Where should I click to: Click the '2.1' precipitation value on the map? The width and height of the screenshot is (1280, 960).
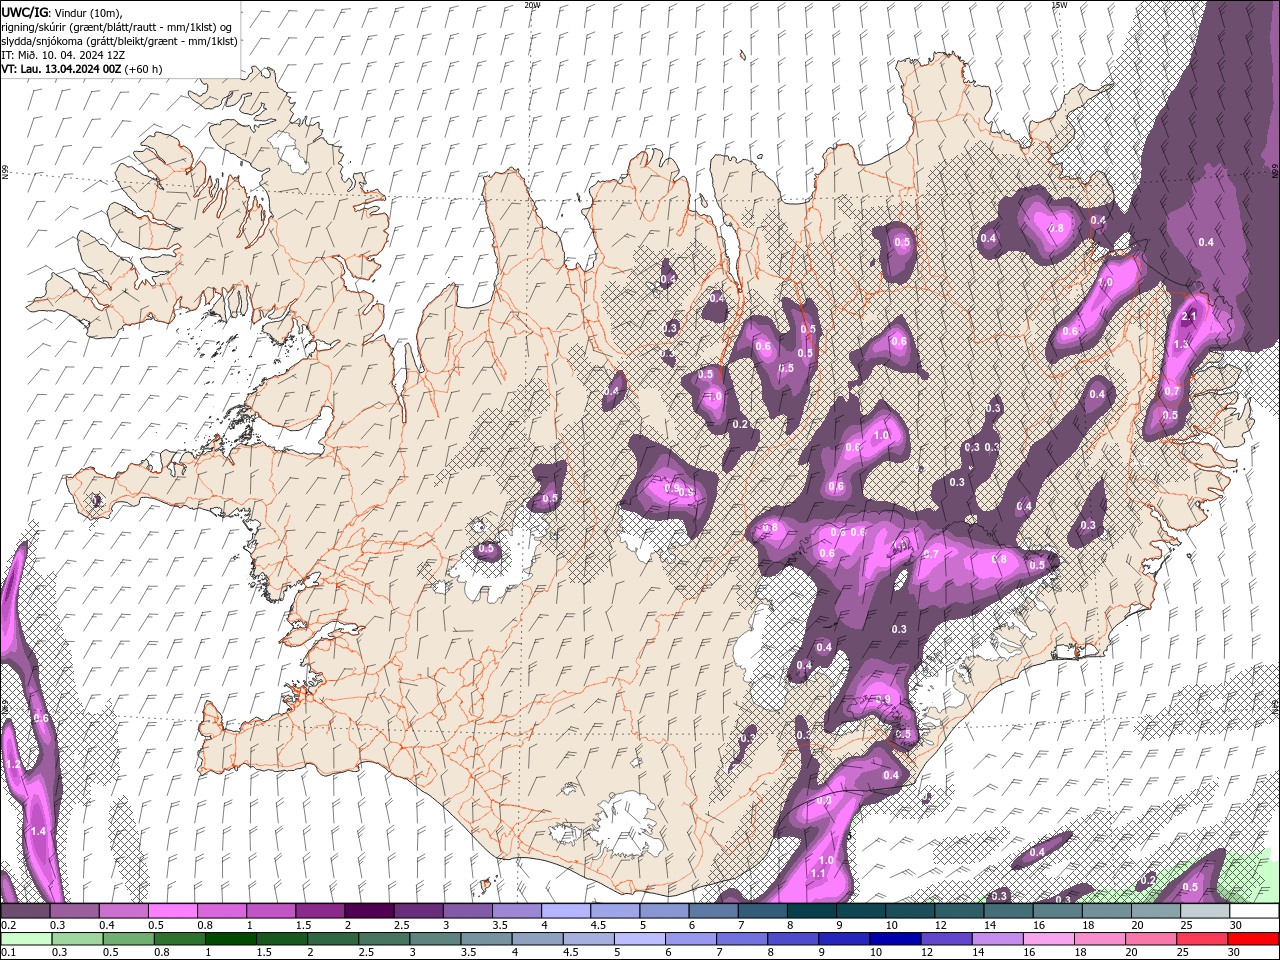[x=1190, y=317]
